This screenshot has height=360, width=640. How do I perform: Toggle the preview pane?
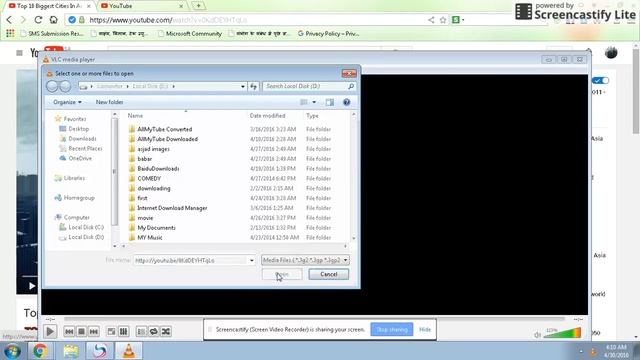330,102
